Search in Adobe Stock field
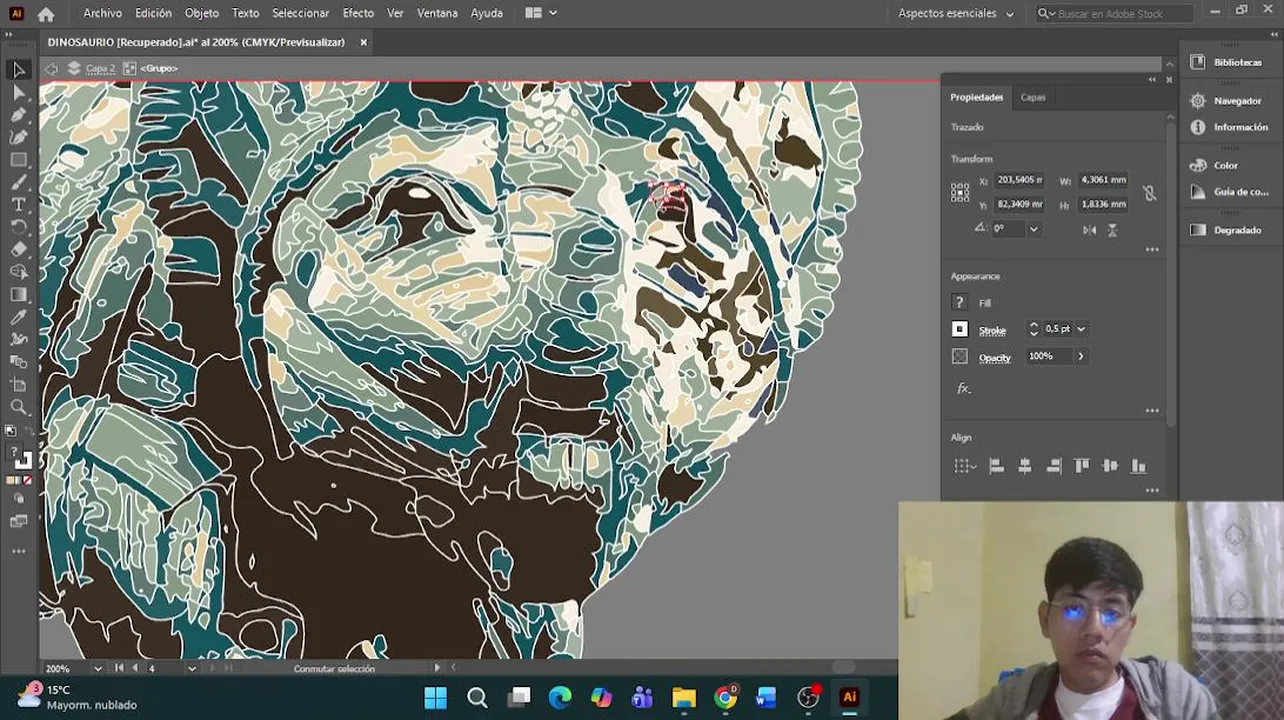Image resolution: width=1284 pixels, height=720 pixels. [x=1114, y=13]
